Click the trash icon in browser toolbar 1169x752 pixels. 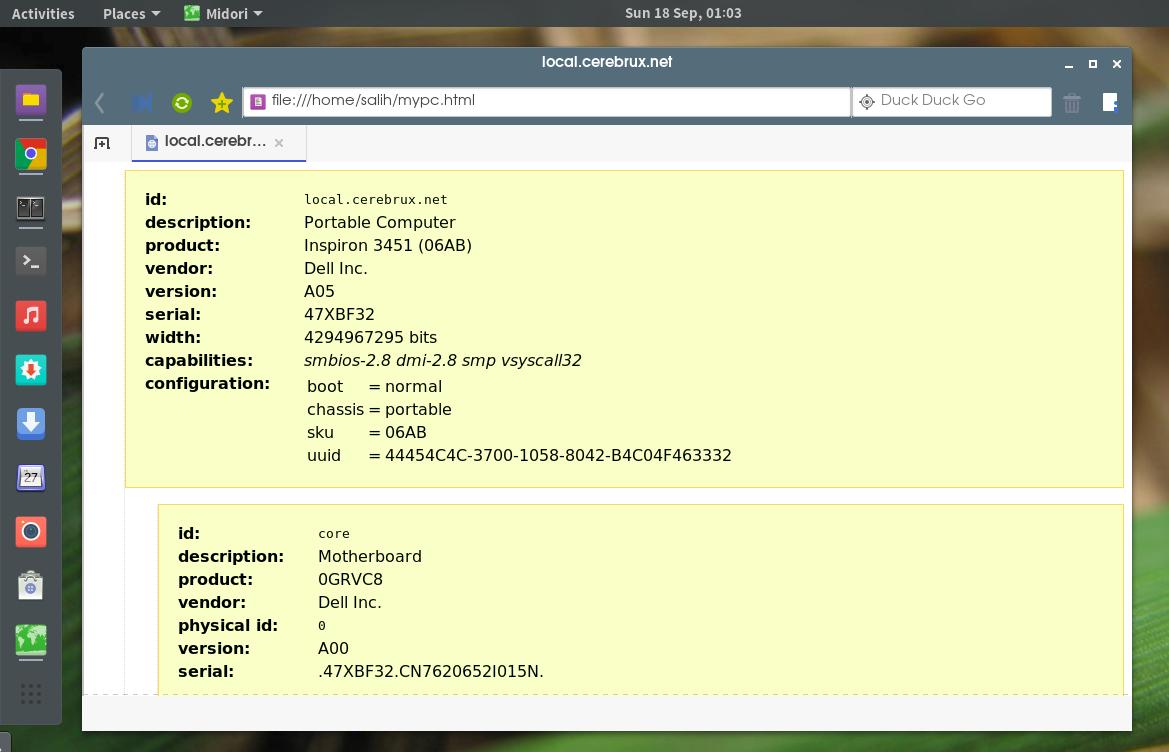tap(1071, 102)
